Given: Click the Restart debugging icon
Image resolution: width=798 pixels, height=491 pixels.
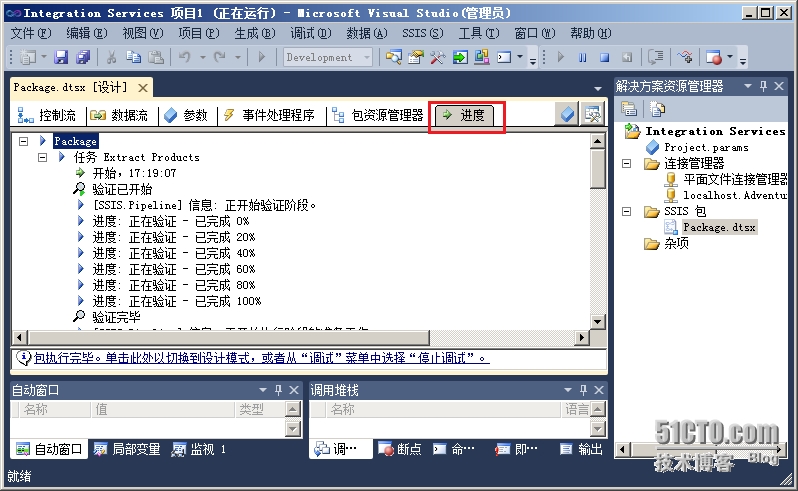Looking at the screenshot, I should coord(626,57).
